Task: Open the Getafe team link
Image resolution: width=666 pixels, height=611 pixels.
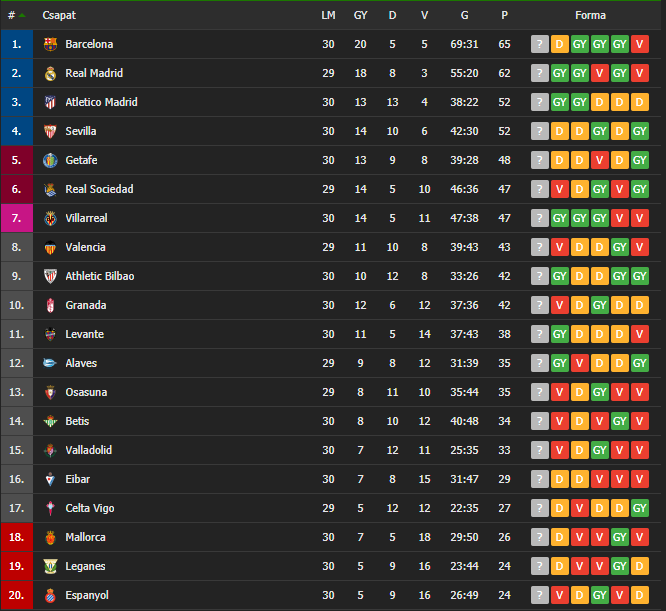Action: coord(81,160)
